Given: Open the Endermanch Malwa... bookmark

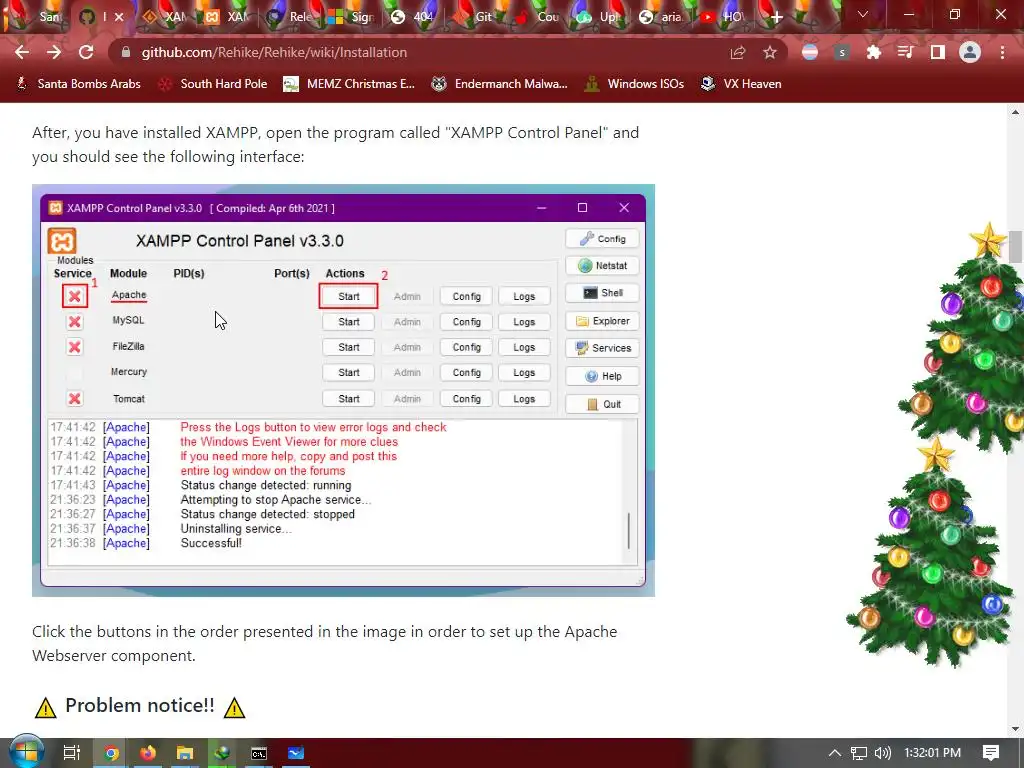Looking at the screenshot, I should point(500,84).
